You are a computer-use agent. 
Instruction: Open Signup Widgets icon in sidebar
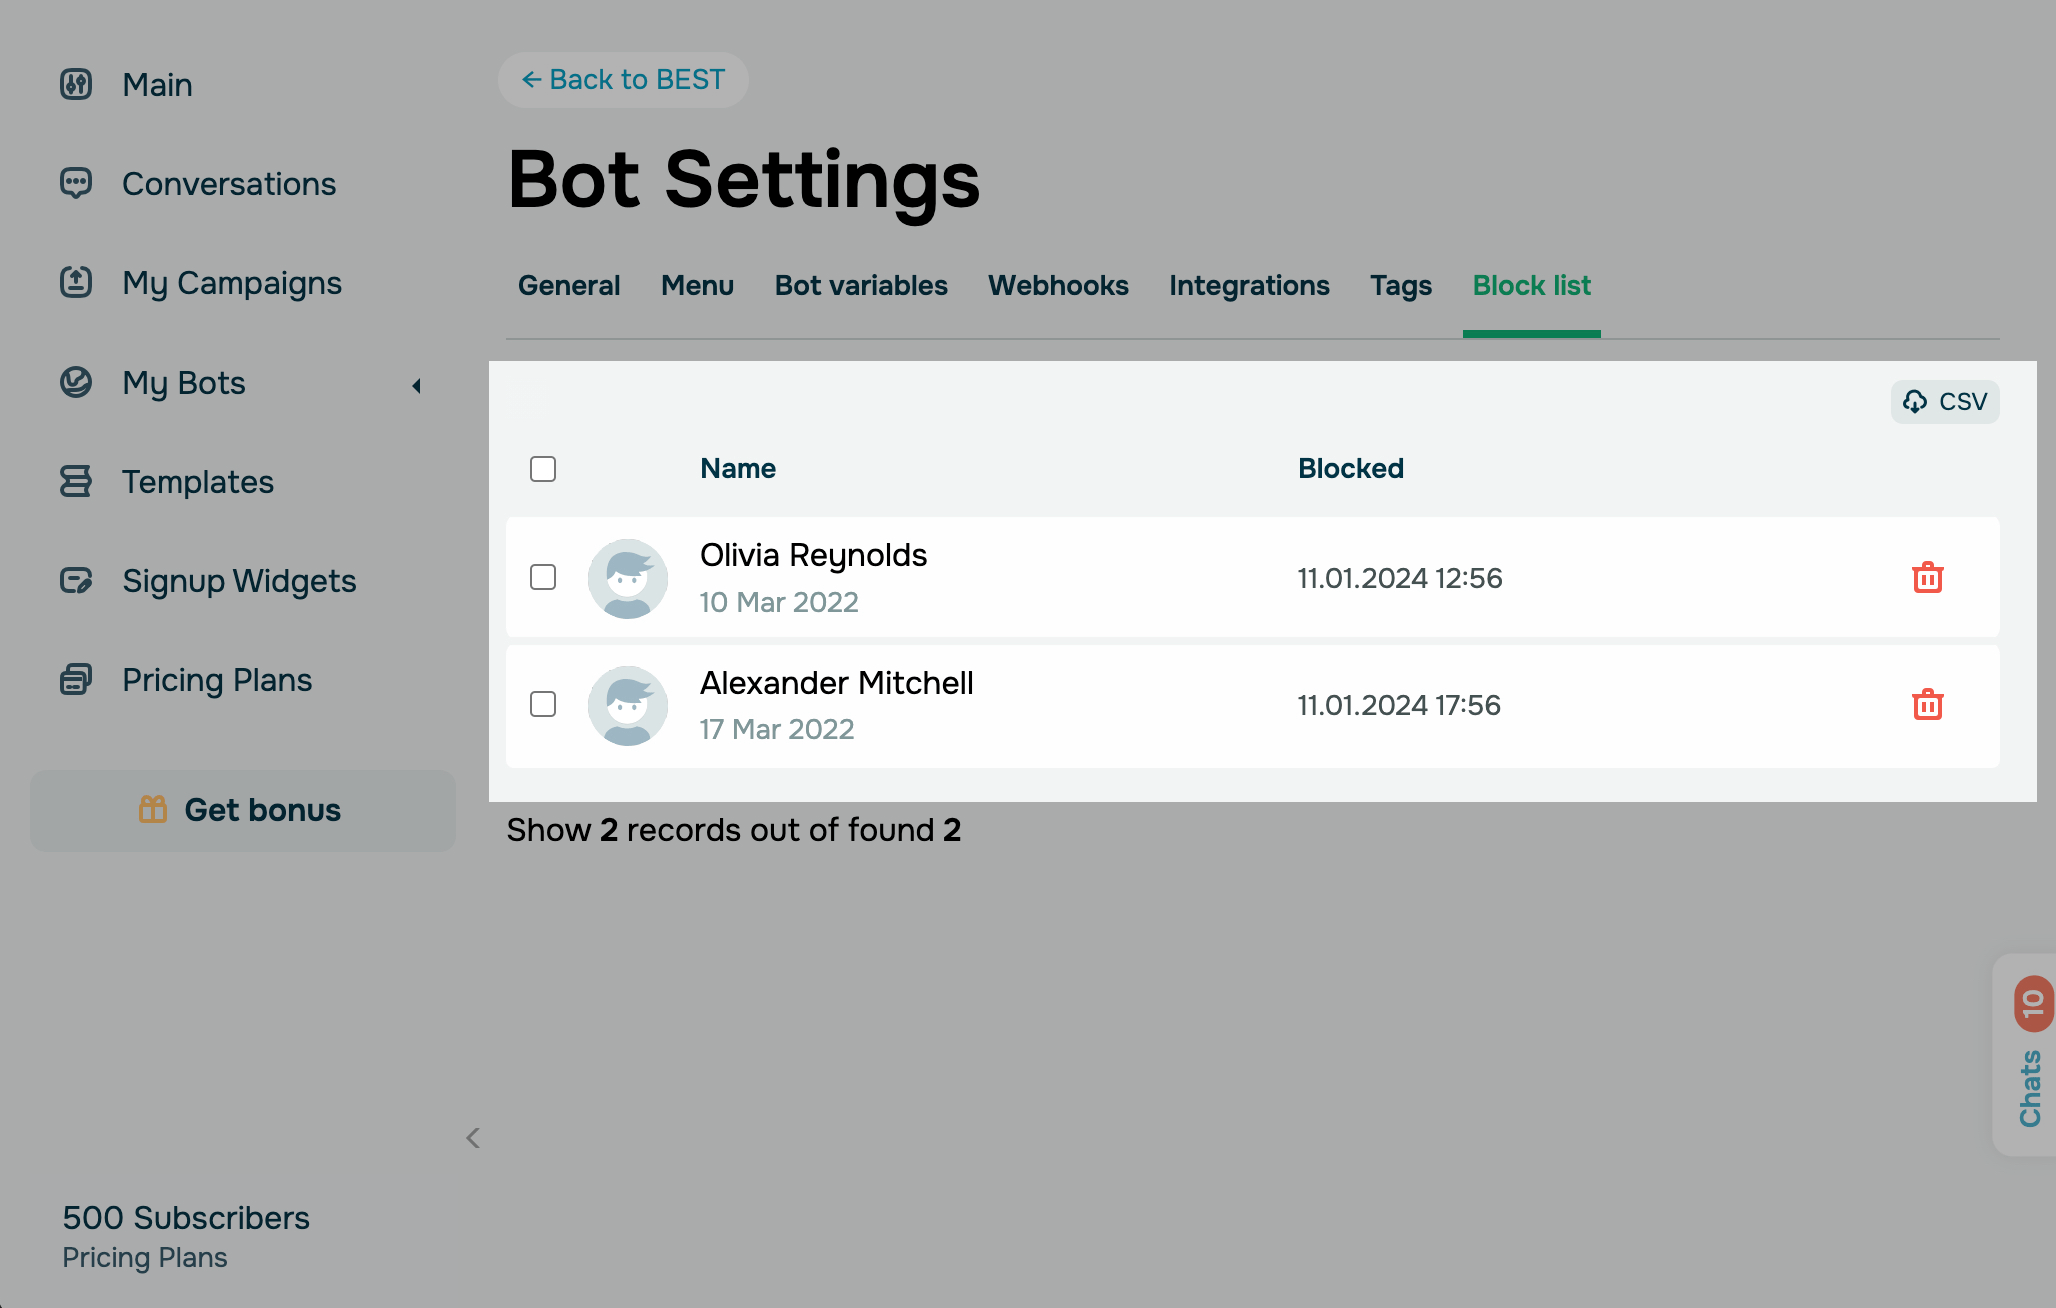pyautogui.click(x=76, y=580)
